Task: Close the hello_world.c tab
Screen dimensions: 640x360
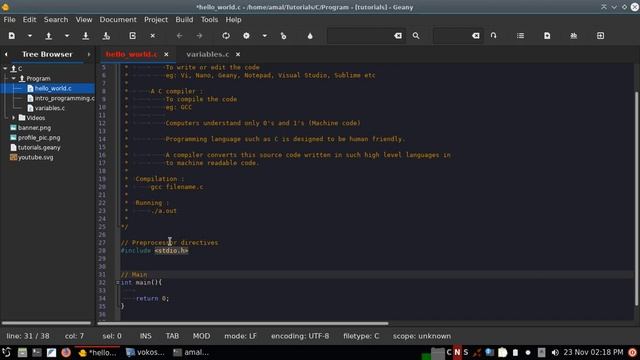Action: (x=166, y=54)
